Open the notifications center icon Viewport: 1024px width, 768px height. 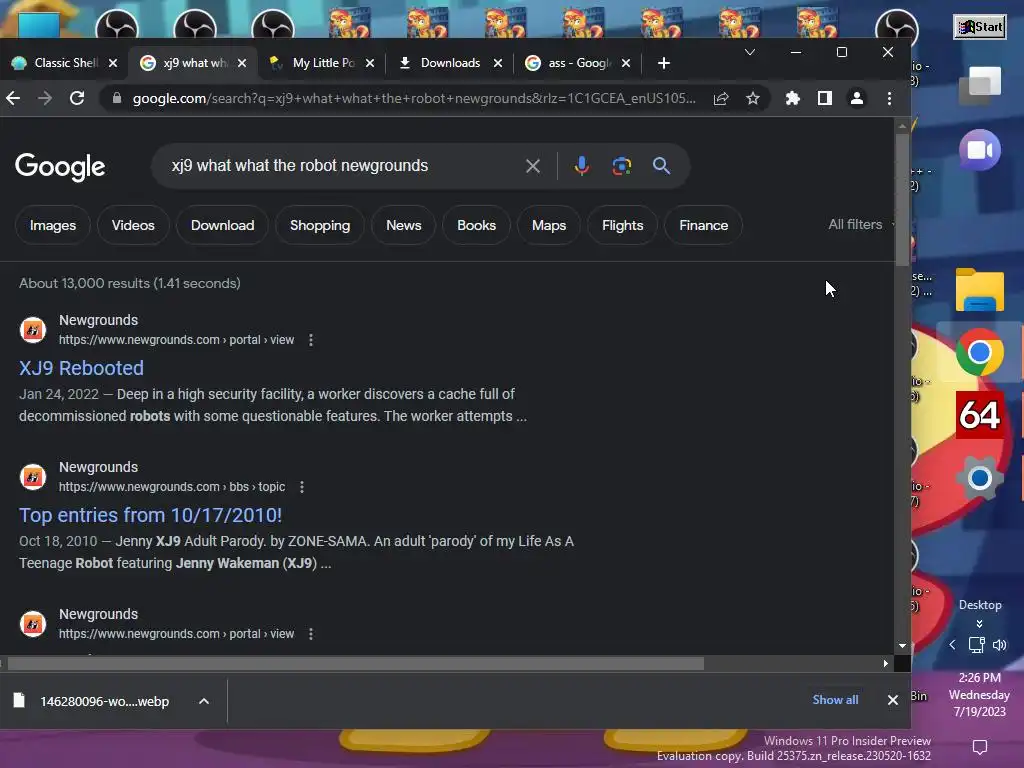click(x=980, y=746)
